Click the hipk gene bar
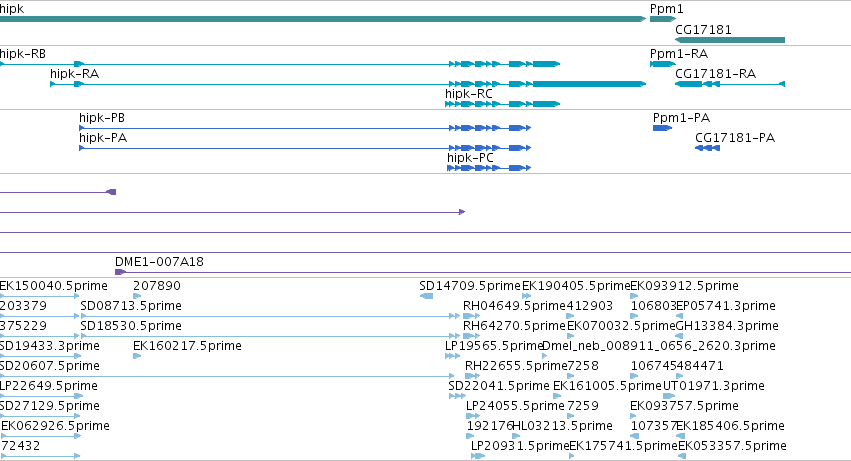Screen dimensions: 851x461 click(323, 19)
